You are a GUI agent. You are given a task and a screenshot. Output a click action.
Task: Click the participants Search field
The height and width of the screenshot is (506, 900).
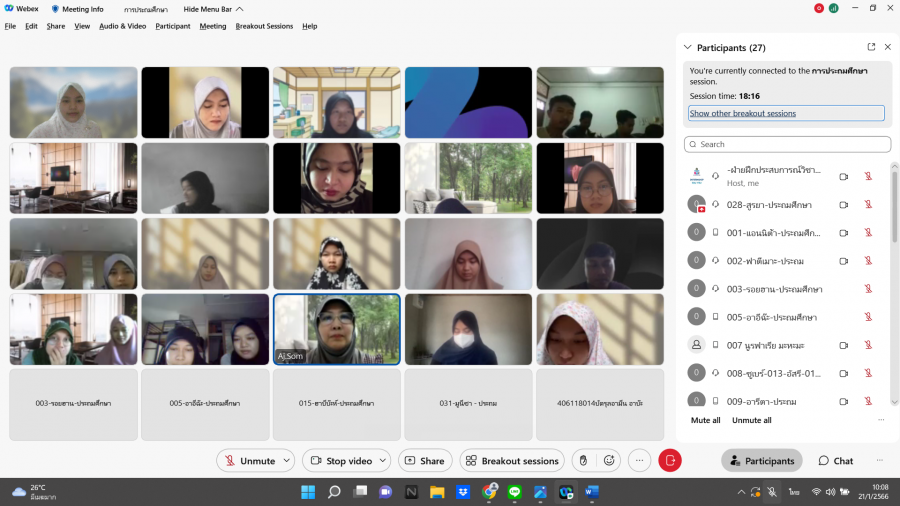(x=787, y=144)
